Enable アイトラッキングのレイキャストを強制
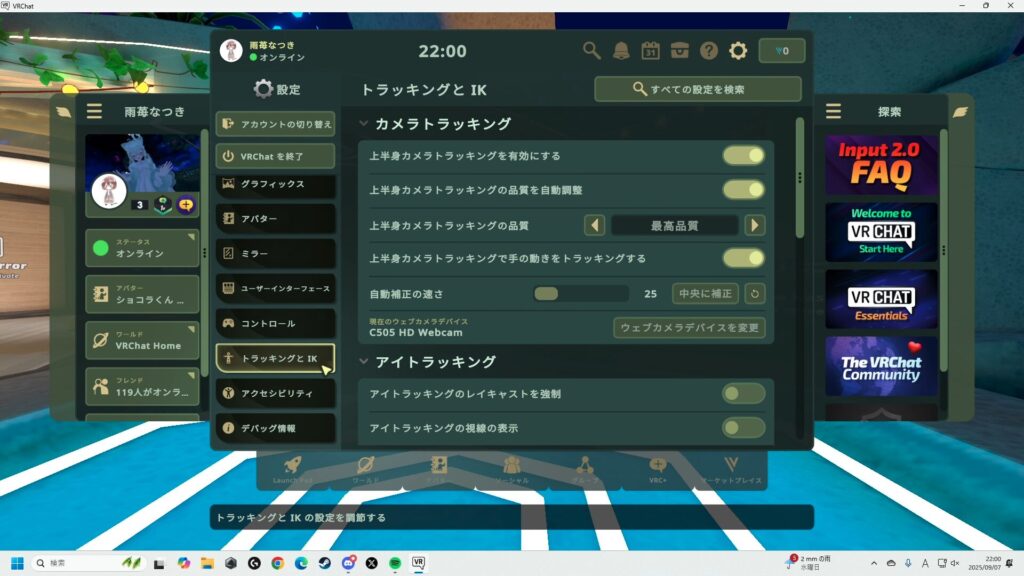1024x576 pixels. pyautogui.click(x=744, y=394)
